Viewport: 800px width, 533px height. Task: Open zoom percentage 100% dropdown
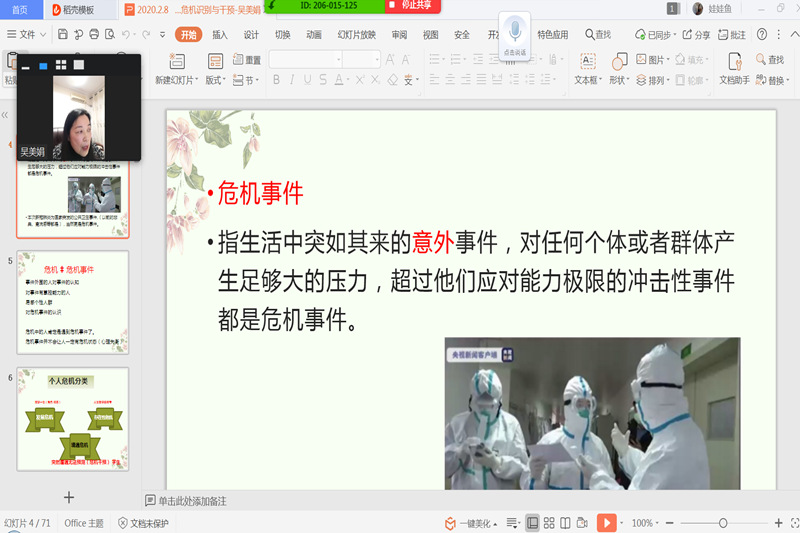pos(645,523)
